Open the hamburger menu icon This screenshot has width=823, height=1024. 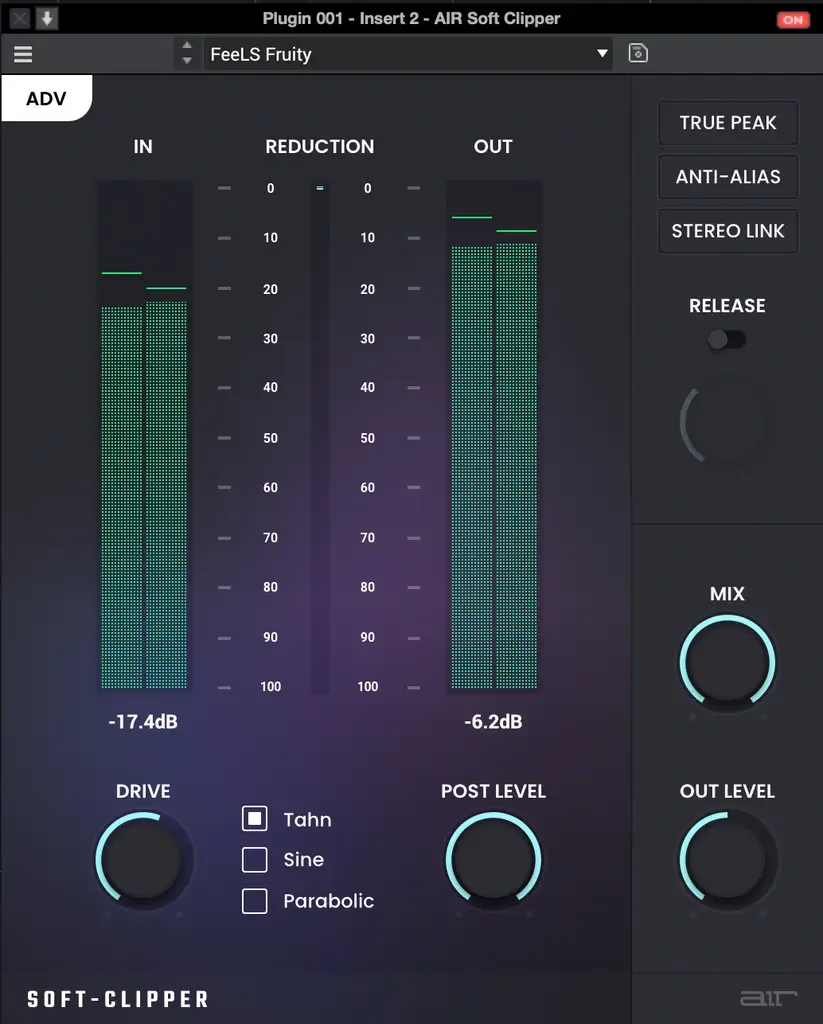pyautogui.click(x=23, y=54)
